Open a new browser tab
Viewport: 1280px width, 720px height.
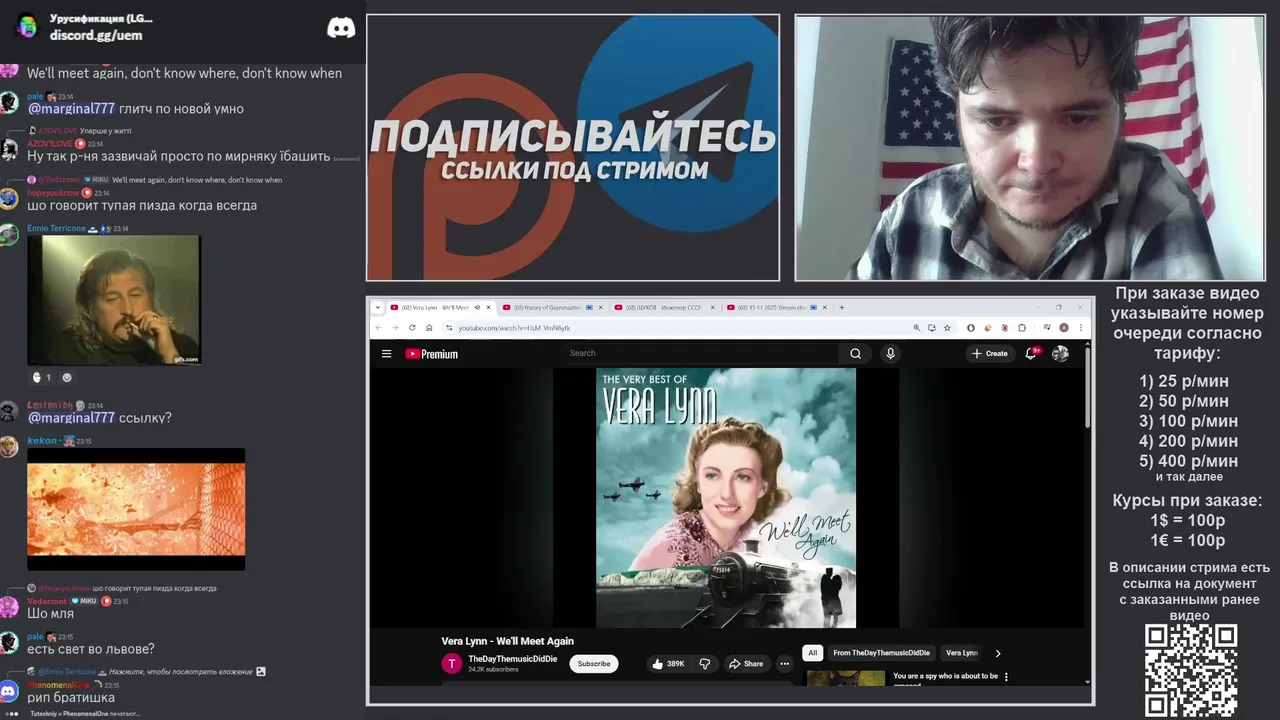tap(841, 307)
